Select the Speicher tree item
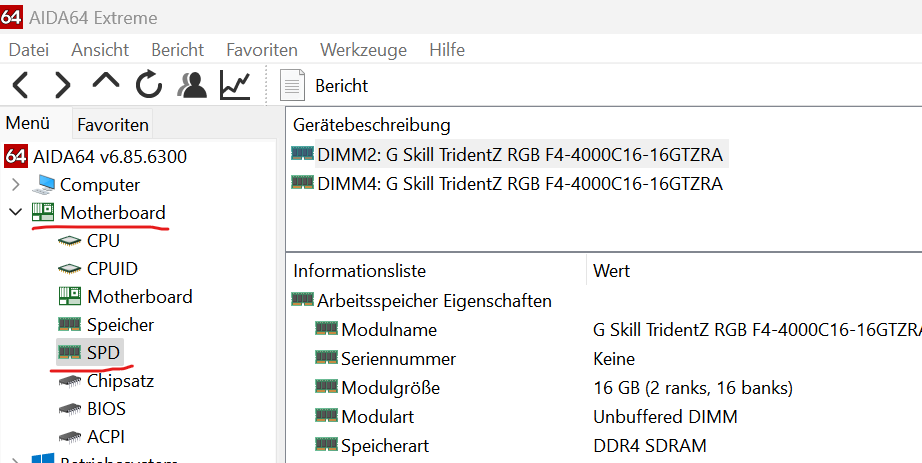 121,325
